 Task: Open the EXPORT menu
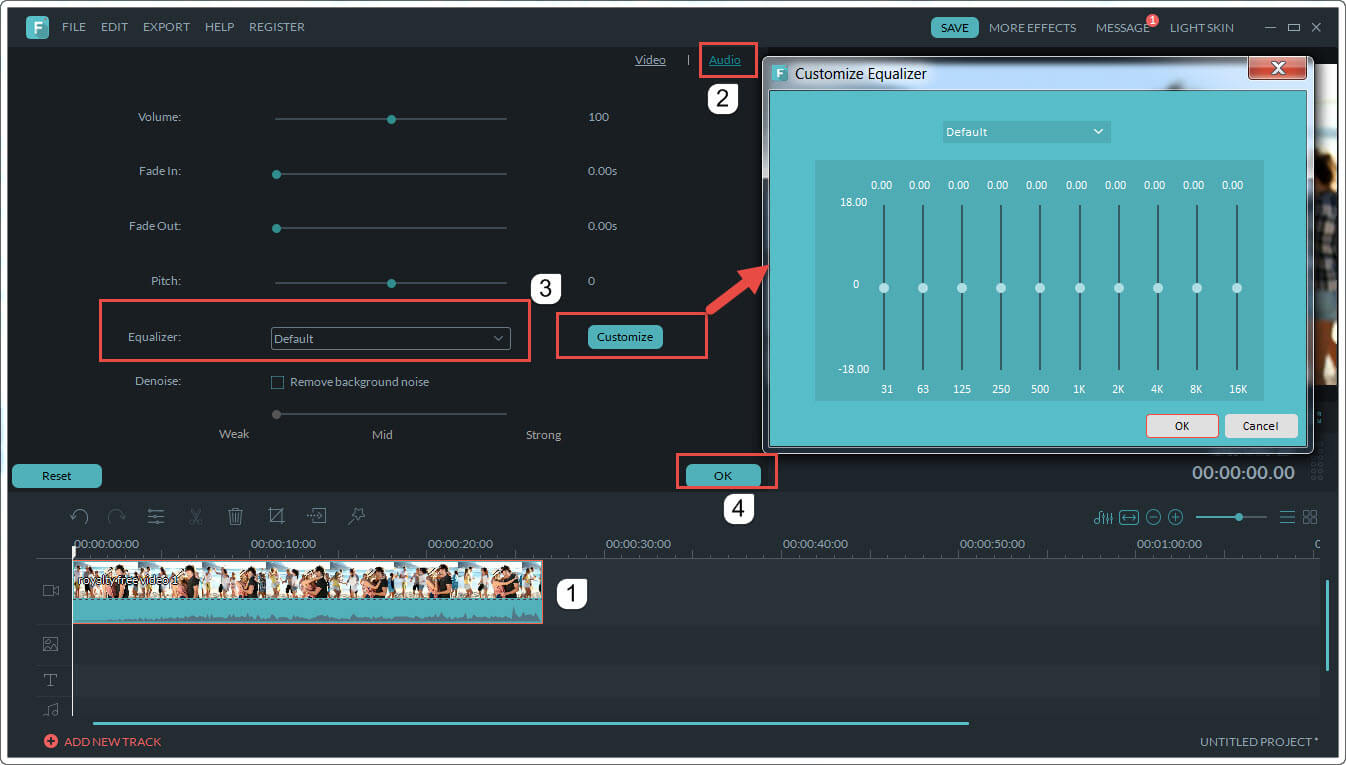coord(166,27)
